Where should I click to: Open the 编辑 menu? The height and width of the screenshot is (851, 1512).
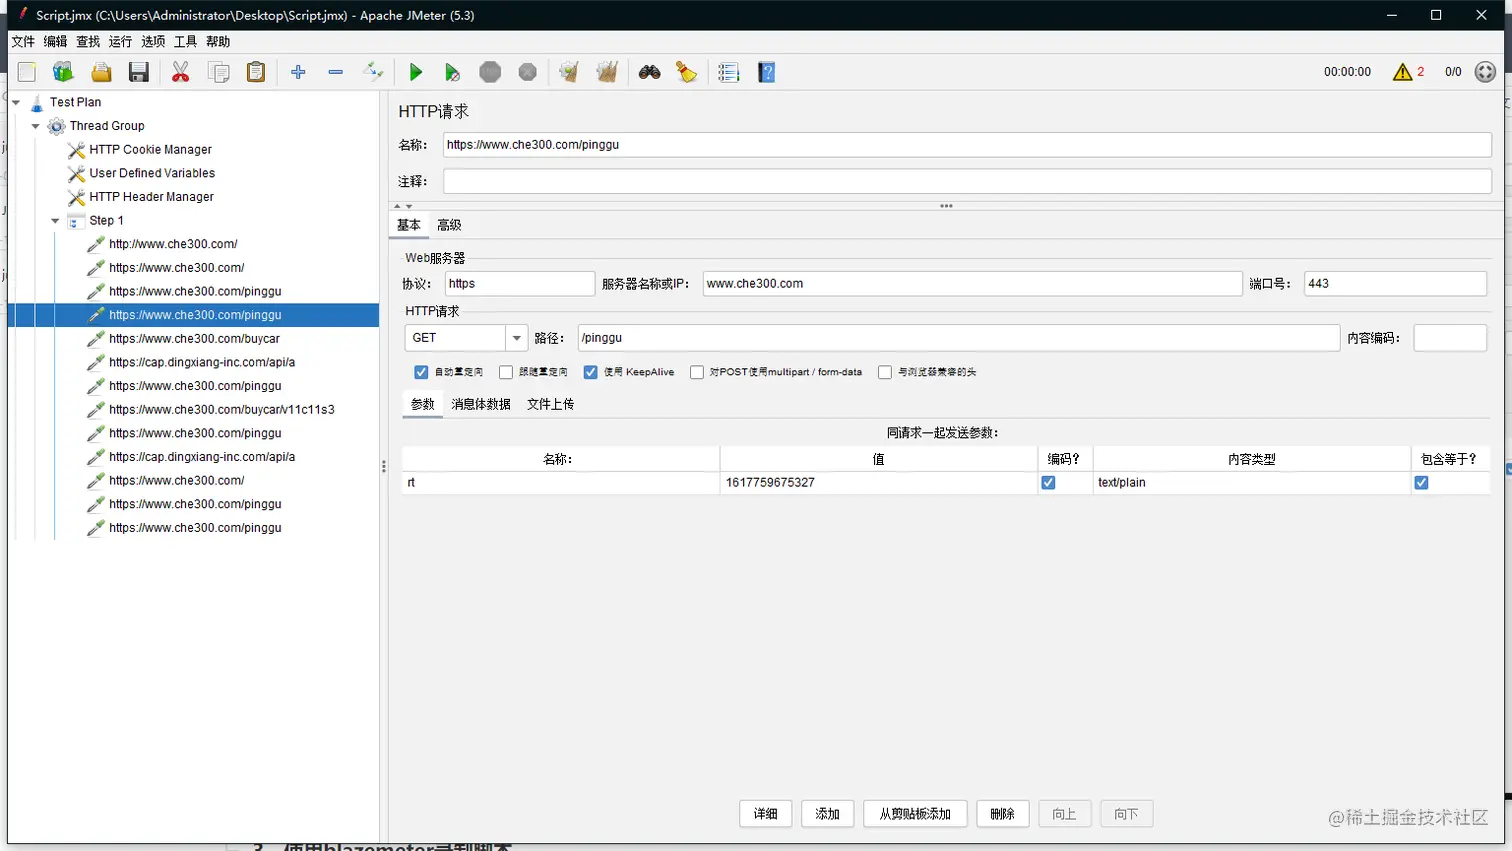[x=55, y=42]
